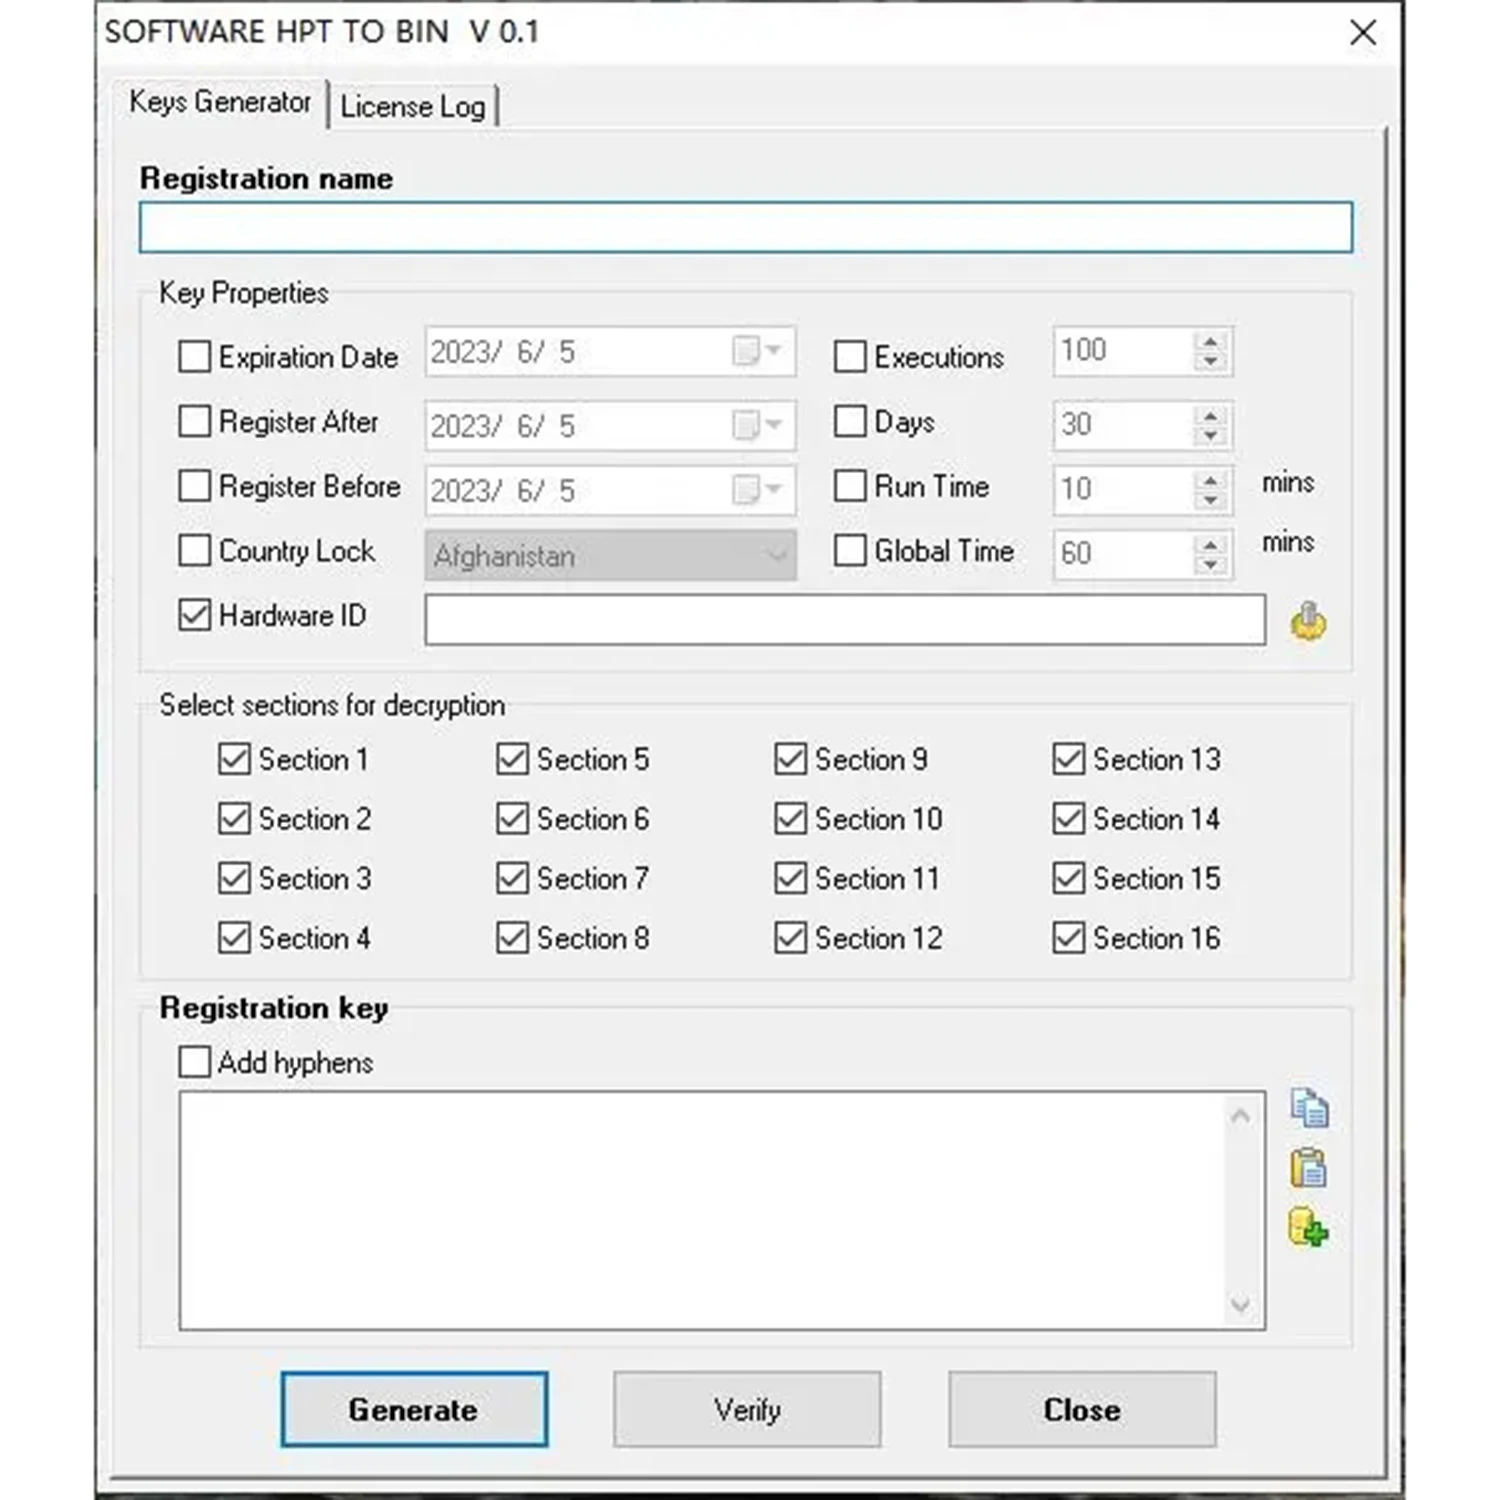Uncheck Section 8

[x=512, y=938]
